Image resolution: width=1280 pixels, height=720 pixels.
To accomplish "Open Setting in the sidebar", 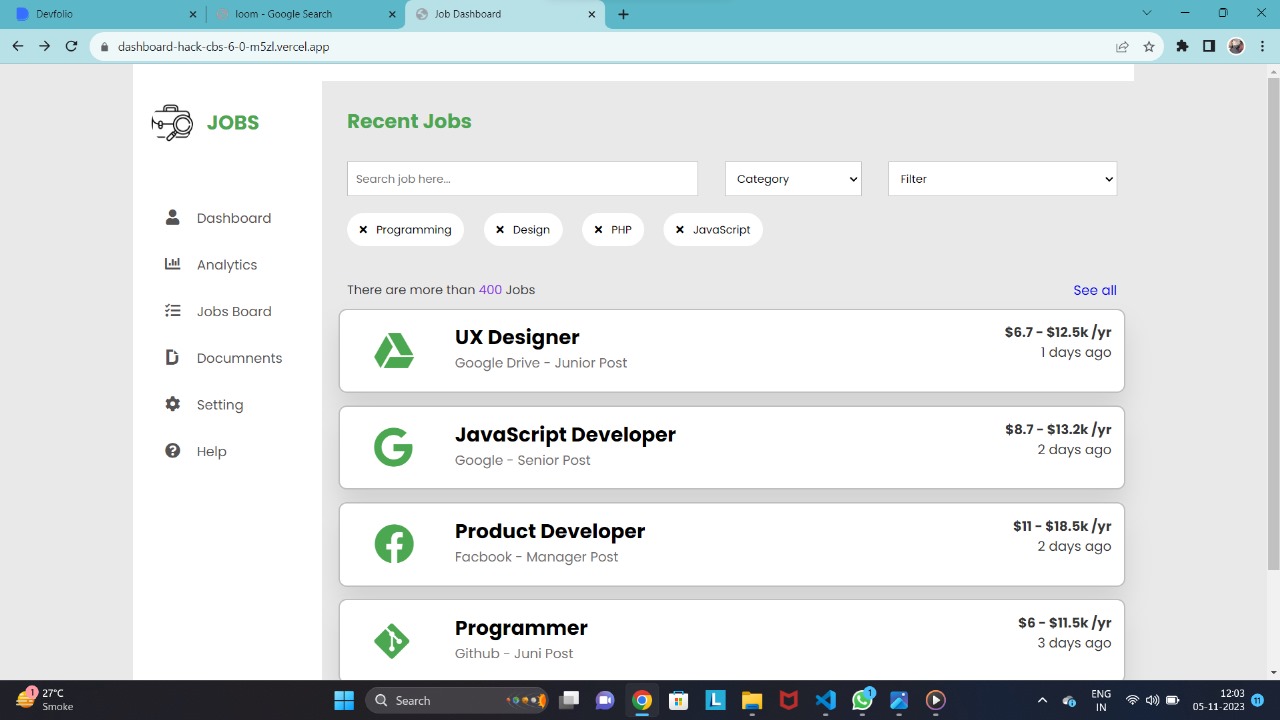I will (x=220, y=405).
